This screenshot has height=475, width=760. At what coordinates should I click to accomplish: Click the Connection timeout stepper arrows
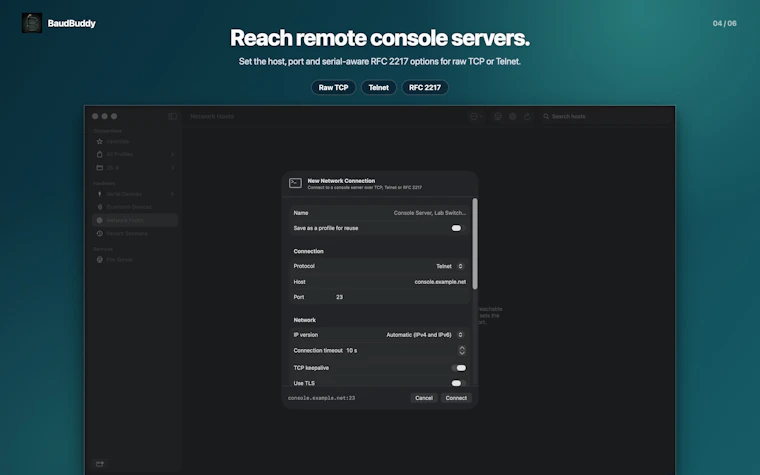(462, 350)
